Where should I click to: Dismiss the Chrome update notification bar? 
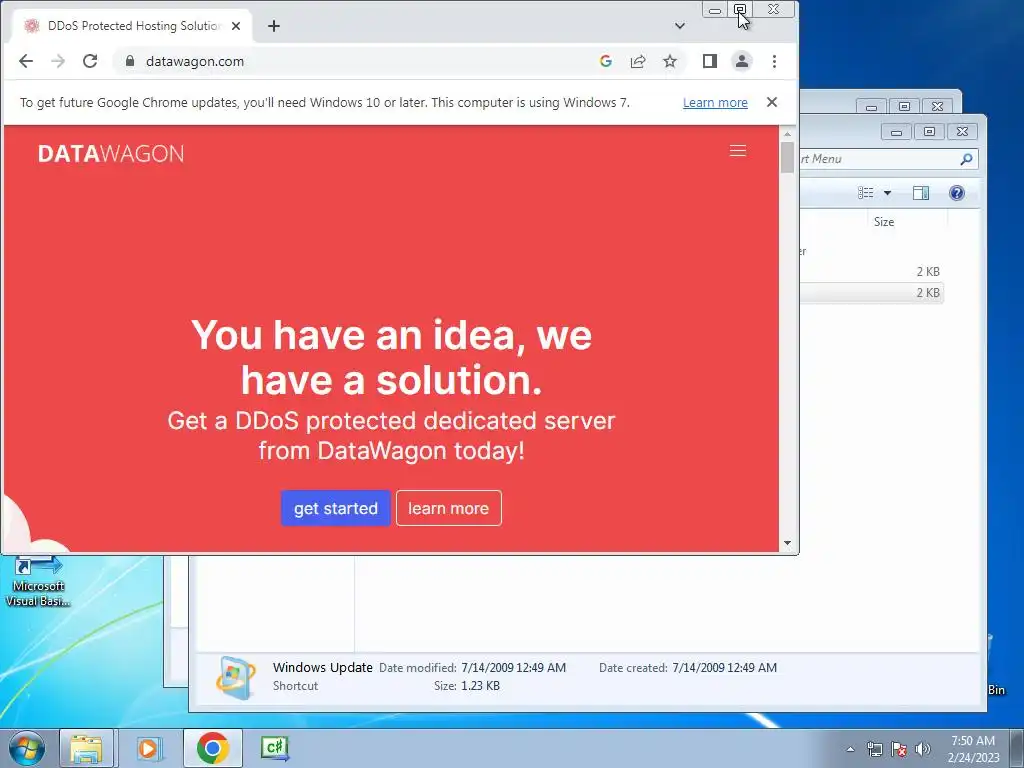coord(772,103)
